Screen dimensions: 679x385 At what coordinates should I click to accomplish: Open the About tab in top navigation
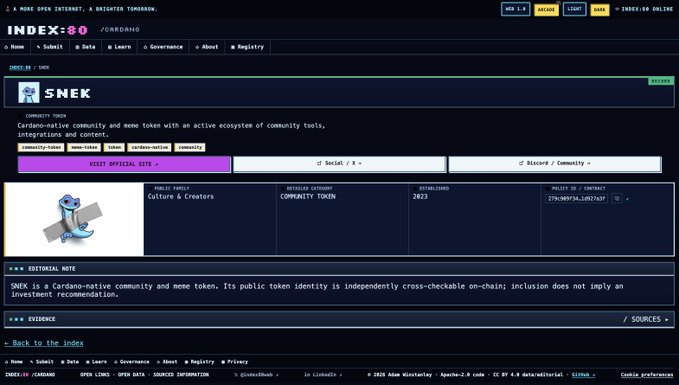[207, 47]
